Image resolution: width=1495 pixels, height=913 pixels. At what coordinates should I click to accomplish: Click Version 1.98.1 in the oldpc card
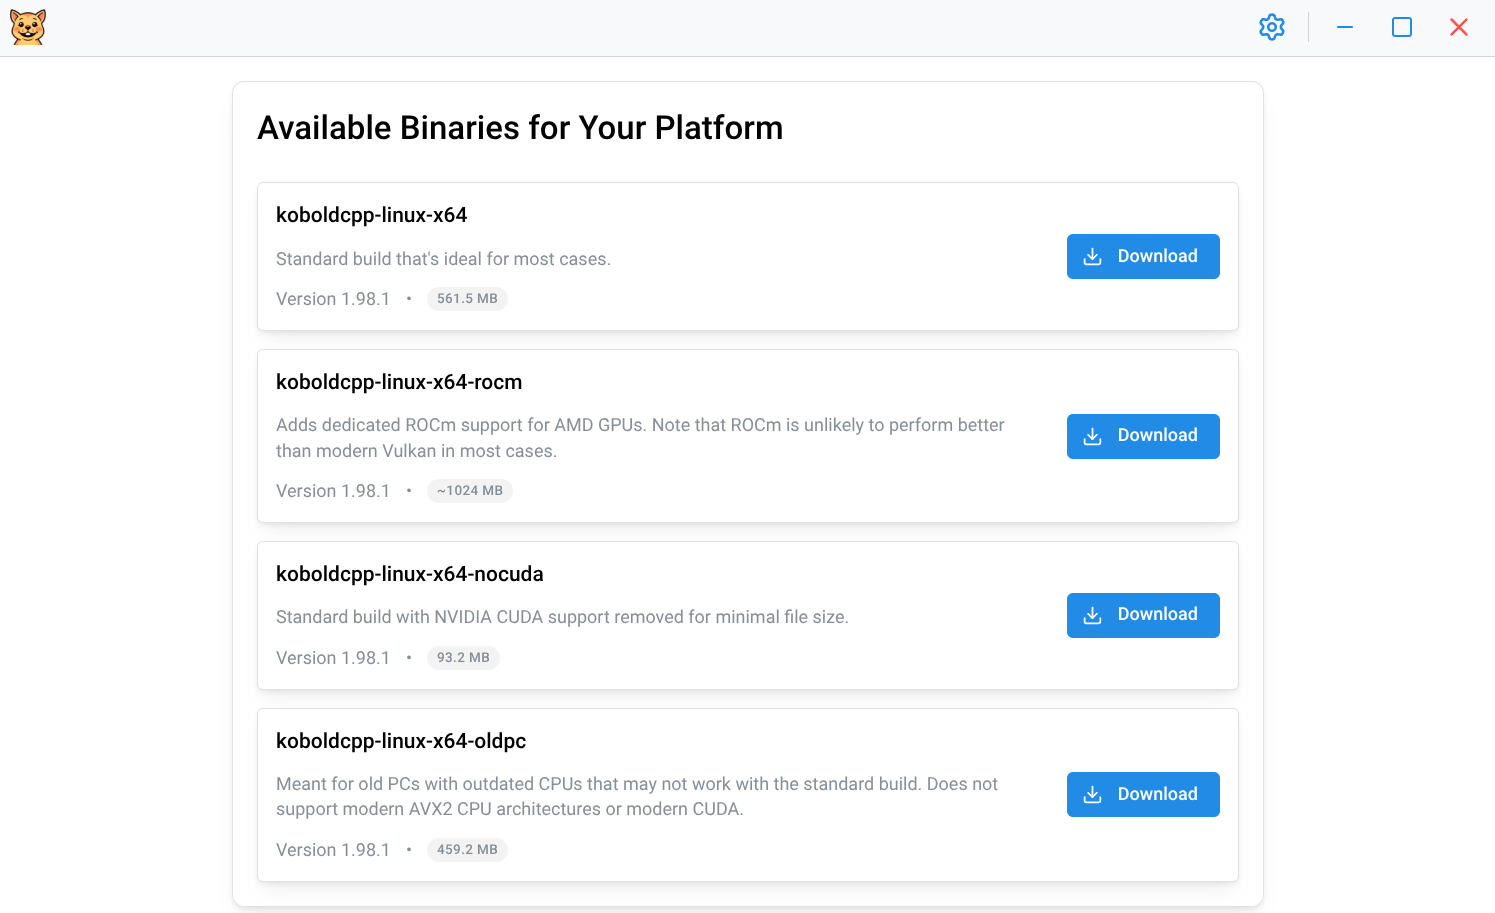coord(333,850)
